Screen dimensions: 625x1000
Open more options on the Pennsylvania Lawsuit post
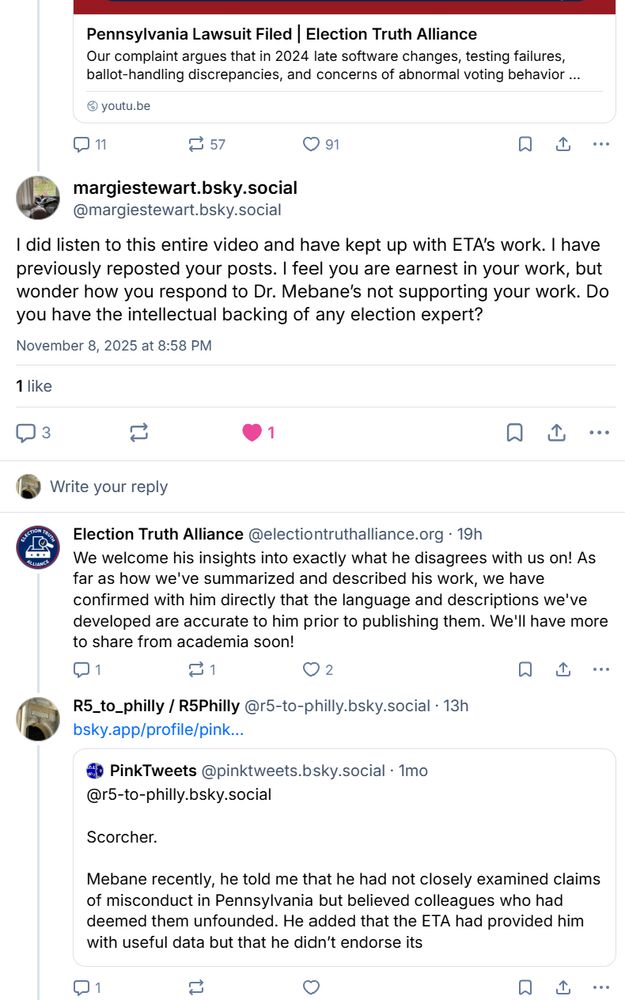[x=600, y=144]
